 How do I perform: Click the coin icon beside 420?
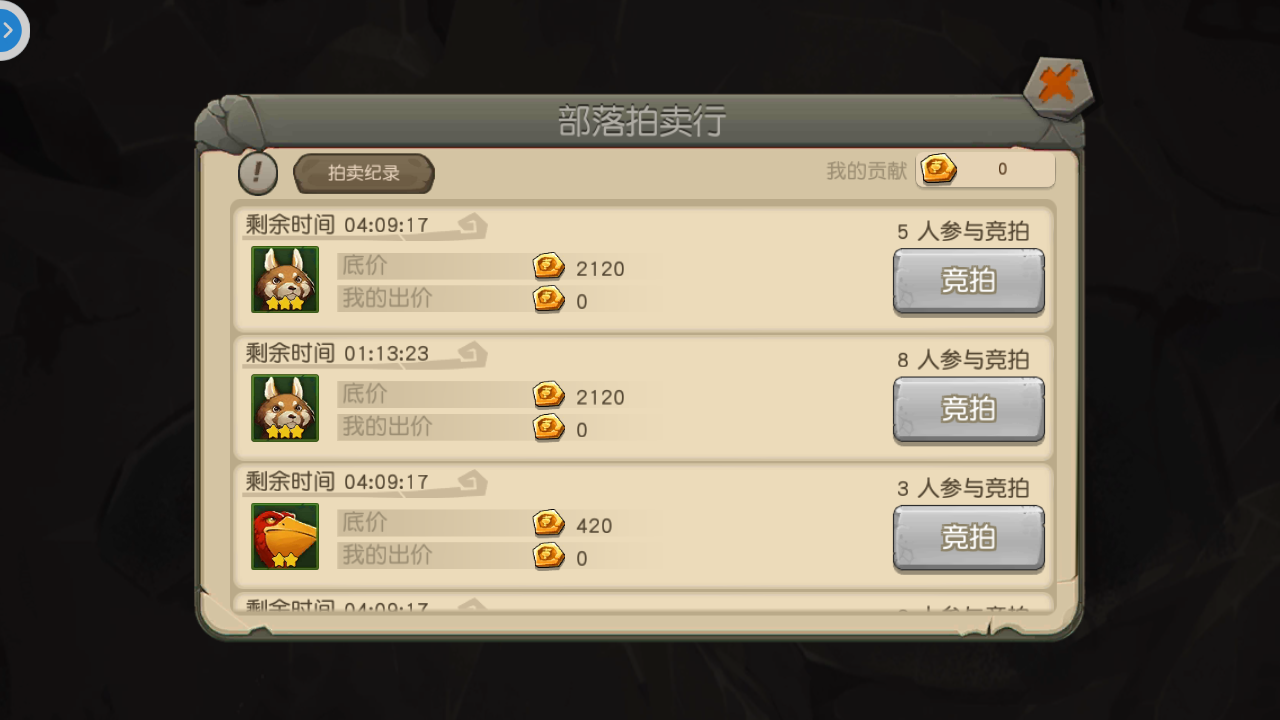[x=548, y=523]
